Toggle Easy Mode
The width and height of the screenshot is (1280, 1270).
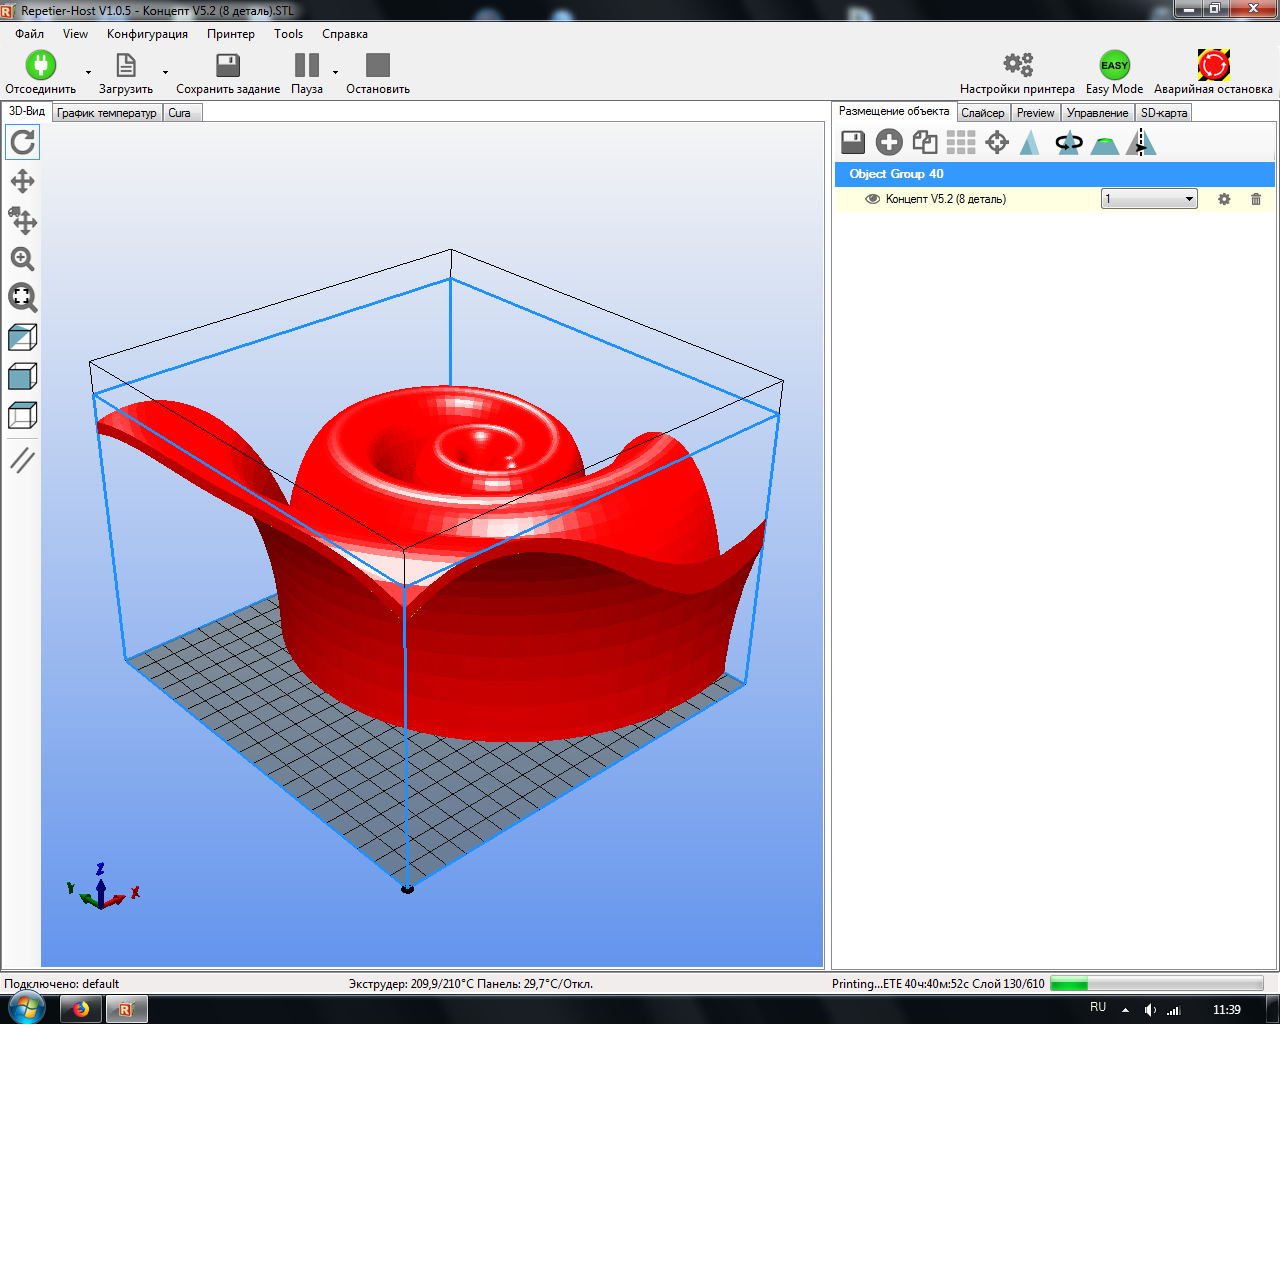(x=1113, y=65)
